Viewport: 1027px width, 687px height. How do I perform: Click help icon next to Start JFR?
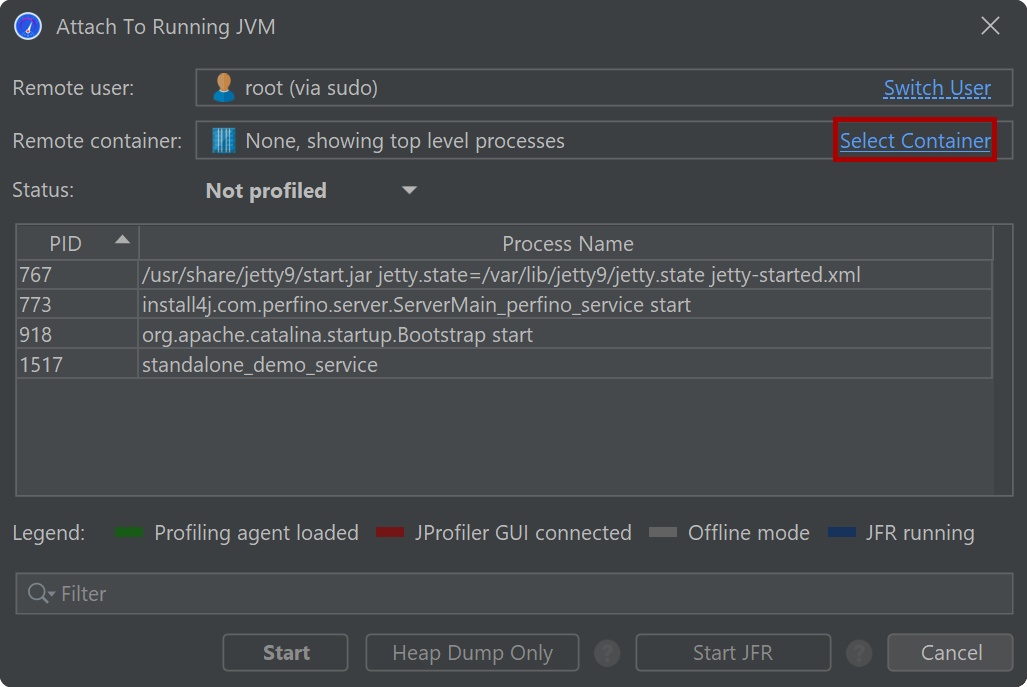[859, 654]
